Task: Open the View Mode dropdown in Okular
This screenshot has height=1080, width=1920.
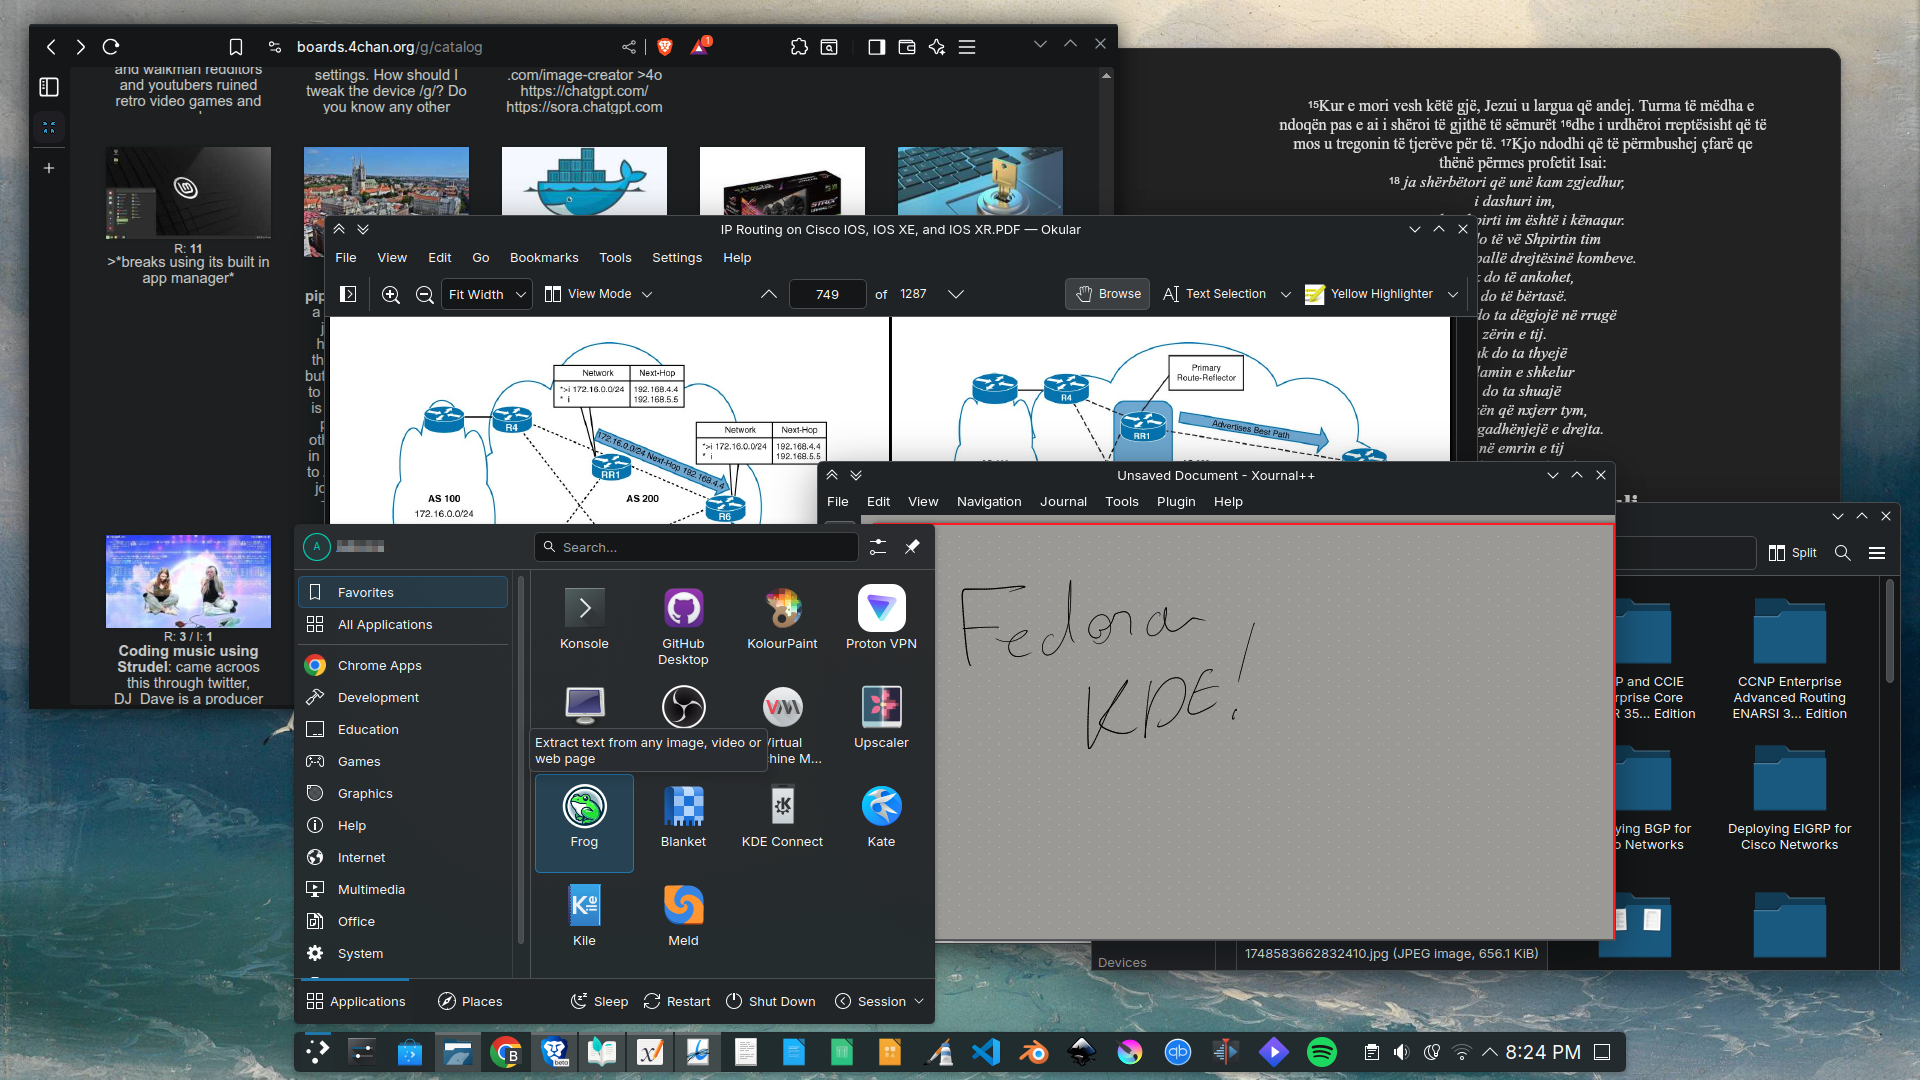Action: click(599, 294)
